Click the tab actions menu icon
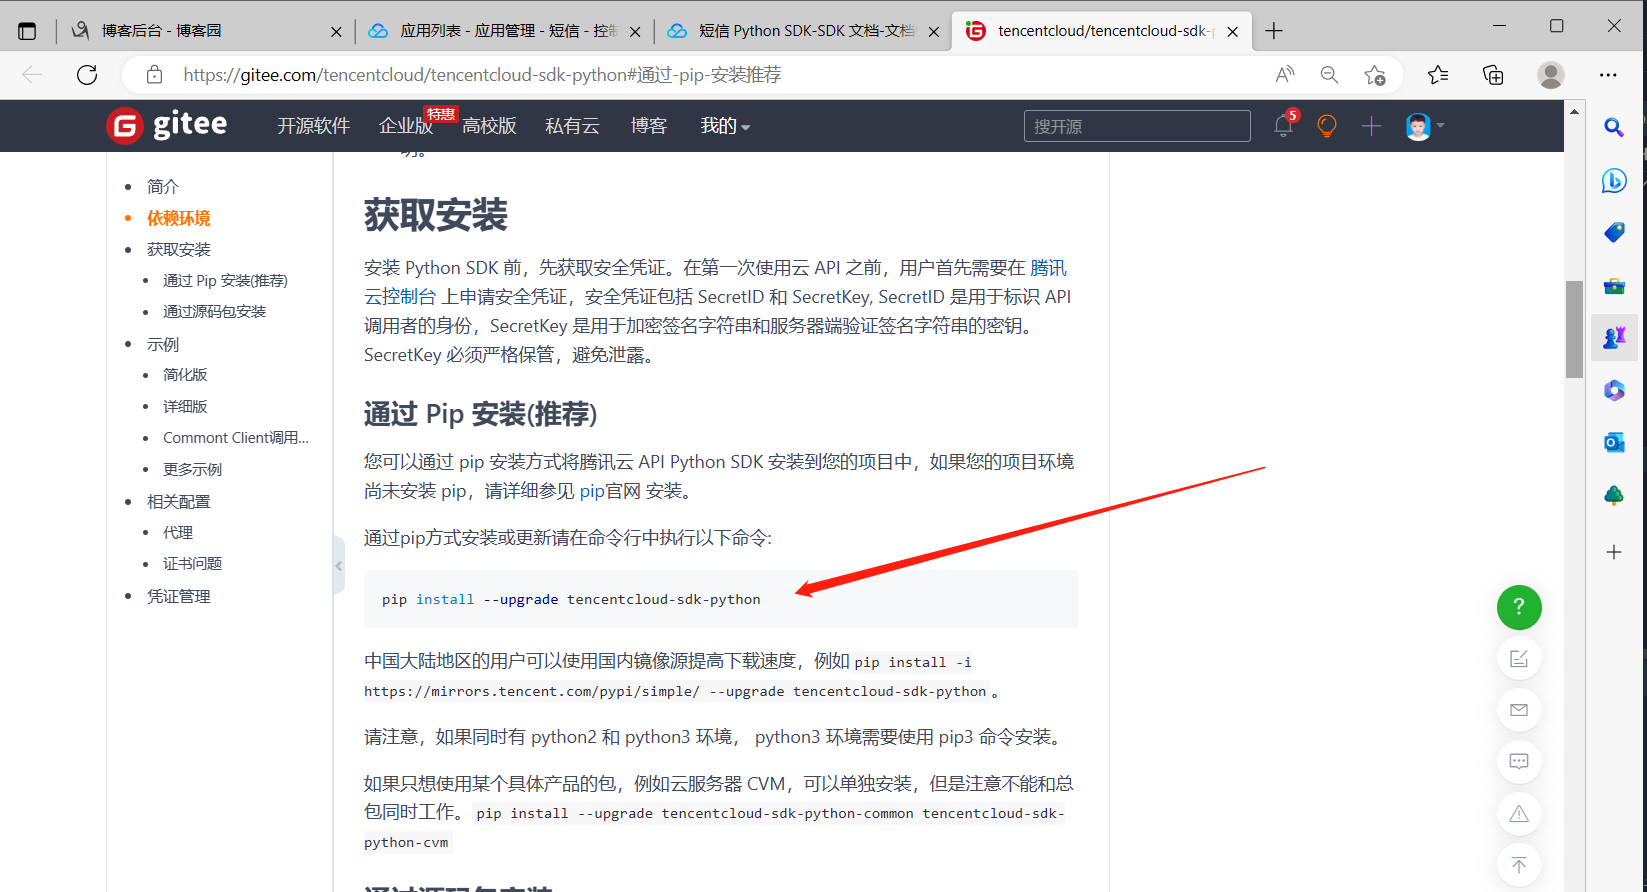The width and height of the screenshot is (1647, 892). pos(27,31)
